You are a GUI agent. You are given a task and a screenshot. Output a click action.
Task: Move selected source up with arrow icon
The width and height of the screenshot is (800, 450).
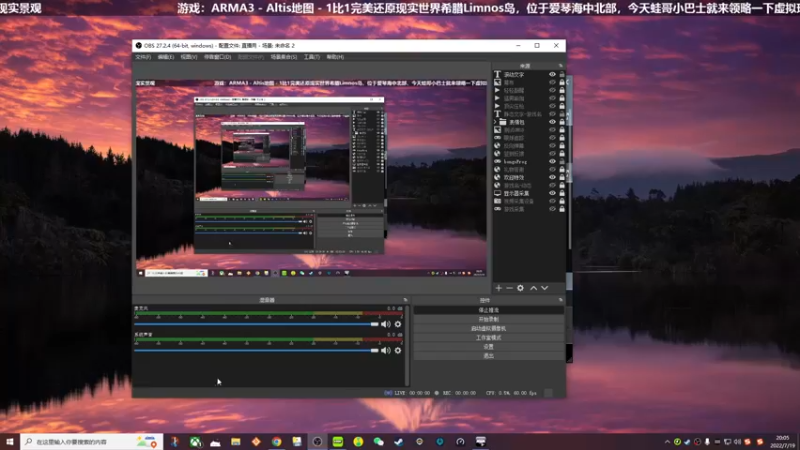(533, 288)
